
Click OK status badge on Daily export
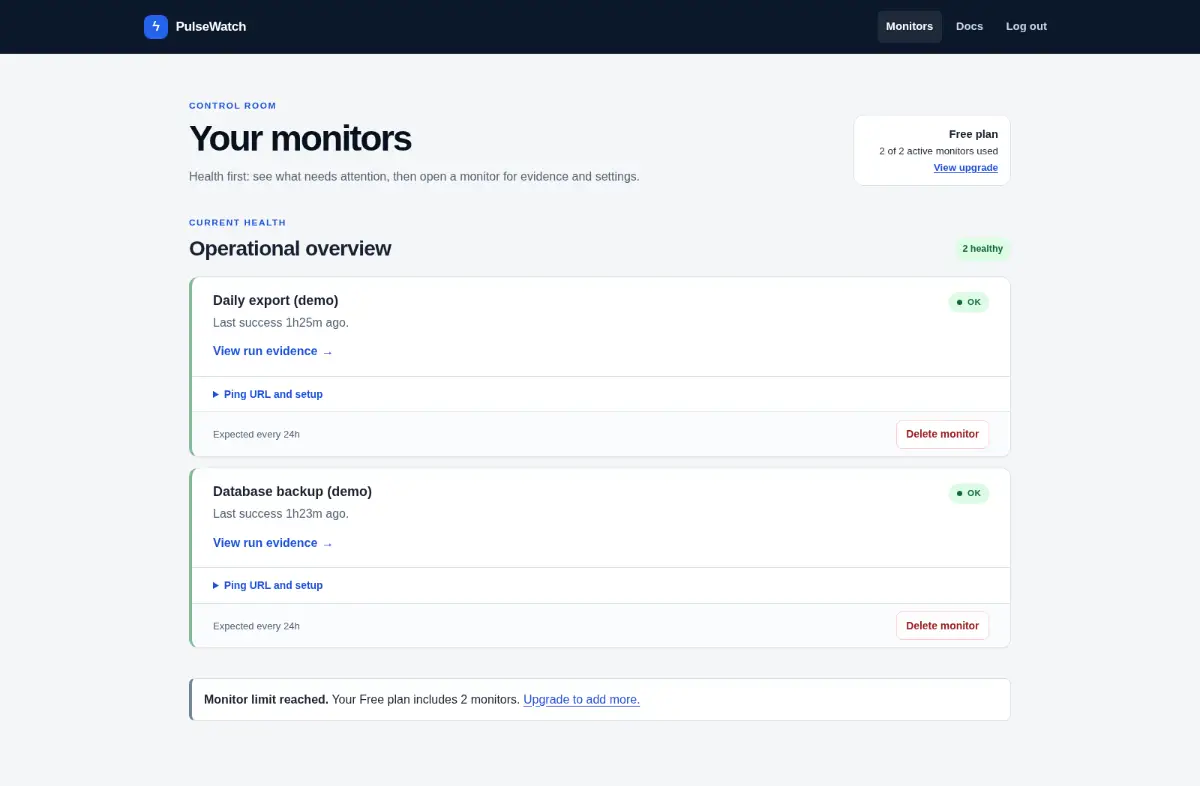coord(968,302)
